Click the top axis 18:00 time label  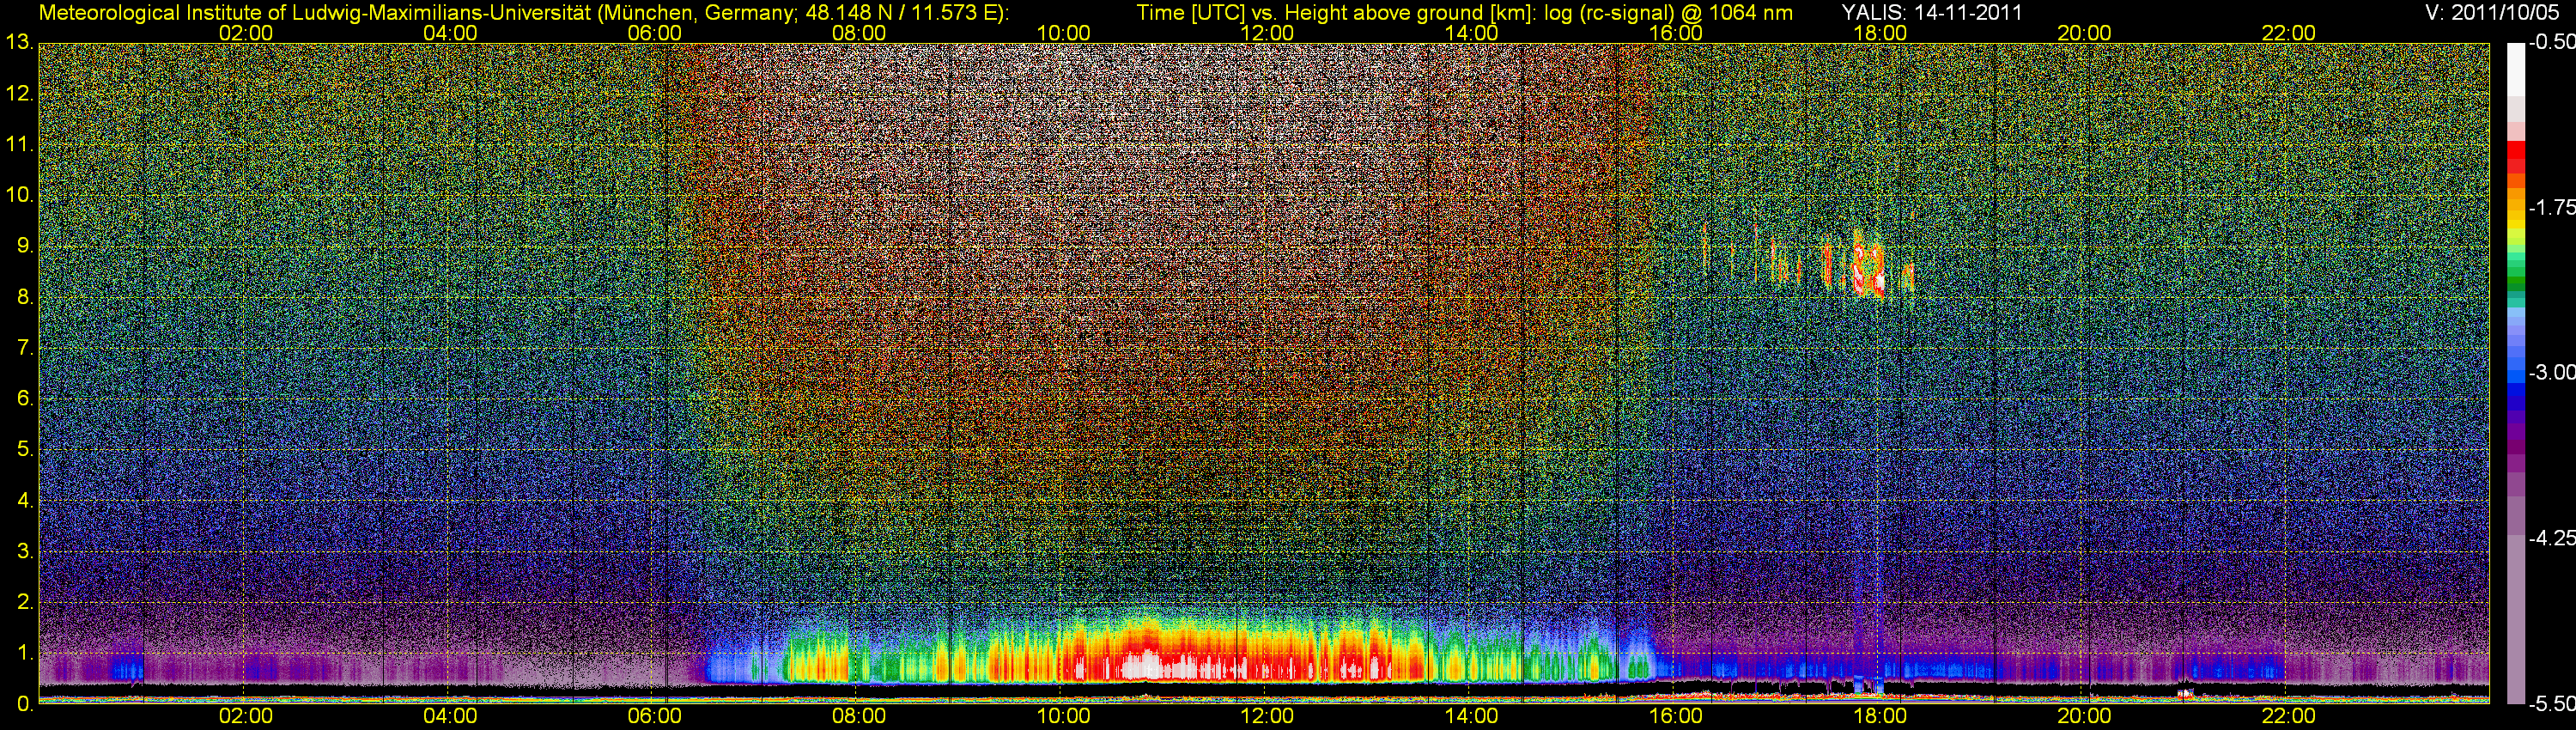pyautogui.click(x=1880, y=33)
